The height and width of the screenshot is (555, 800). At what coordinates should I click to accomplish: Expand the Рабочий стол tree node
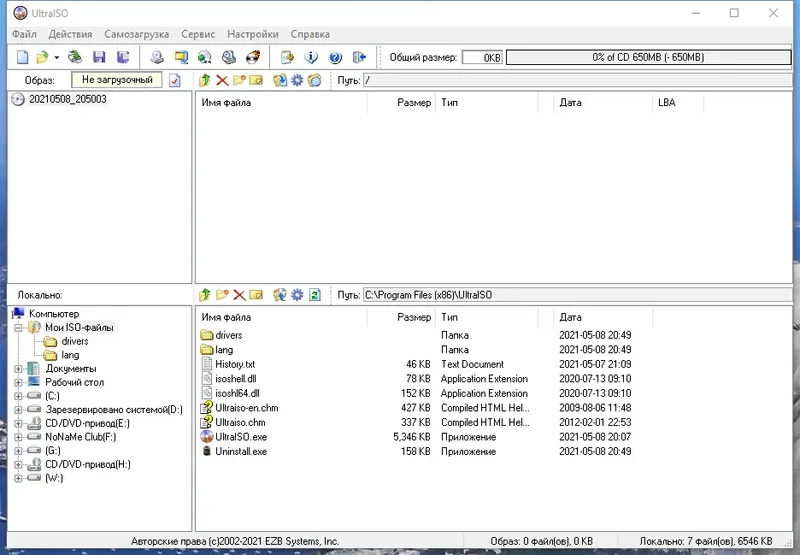18,382
